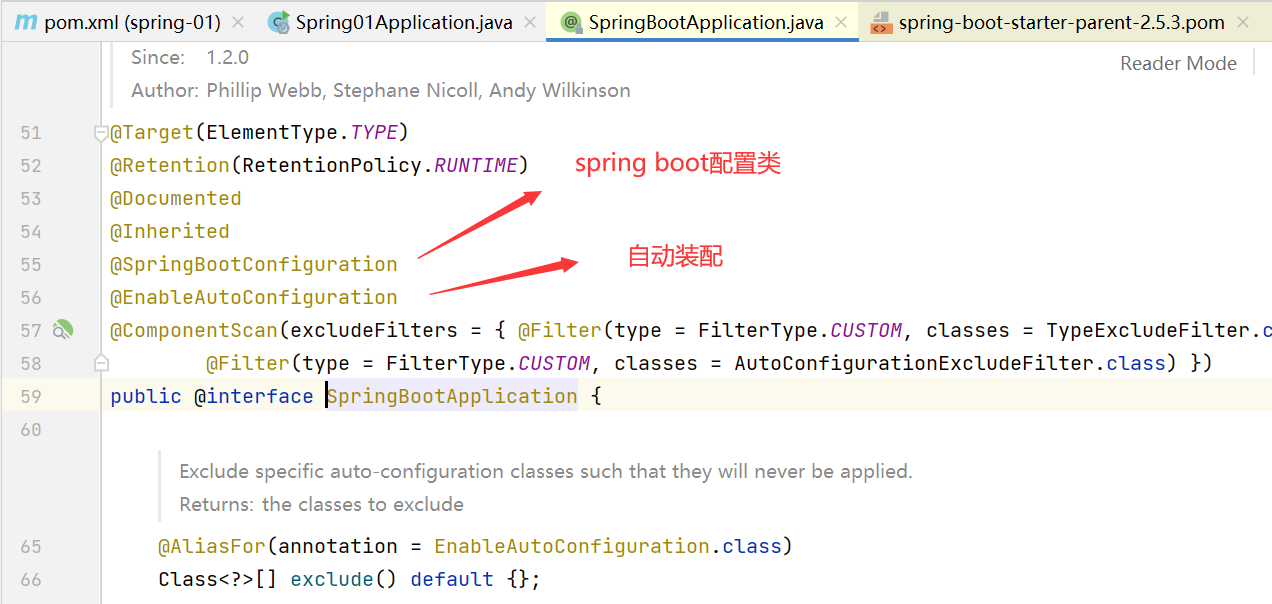1272x604 pixels.
Task: Click the rendered doc text 'Returns: the classes to exclude'
Action: pyautogui.click(x=321, y=504)
